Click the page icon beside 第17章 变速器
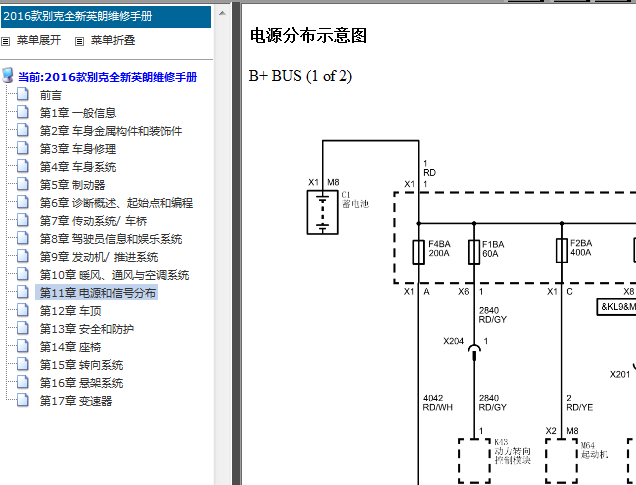Viewport: 636px width, 485px height. point(23,399)
